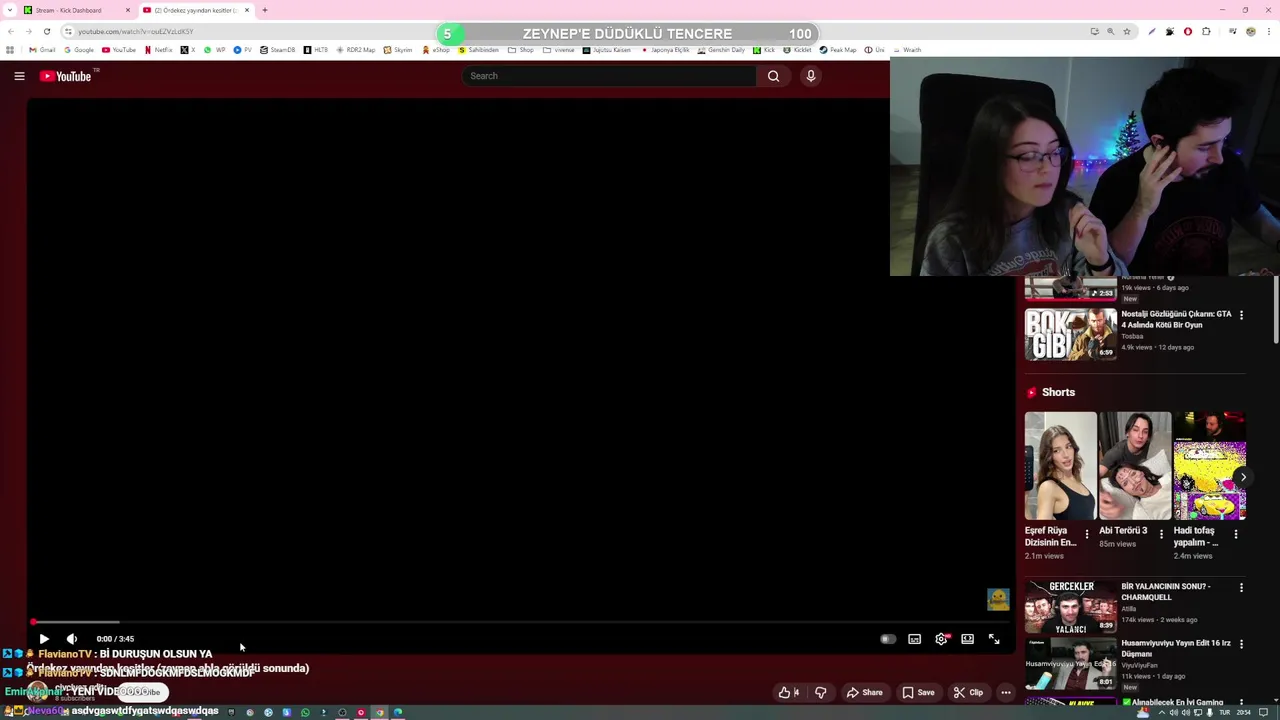Open the Gmail bookmark
The height and width of the screenshot is (720, 1280).
tap(42, 50)
